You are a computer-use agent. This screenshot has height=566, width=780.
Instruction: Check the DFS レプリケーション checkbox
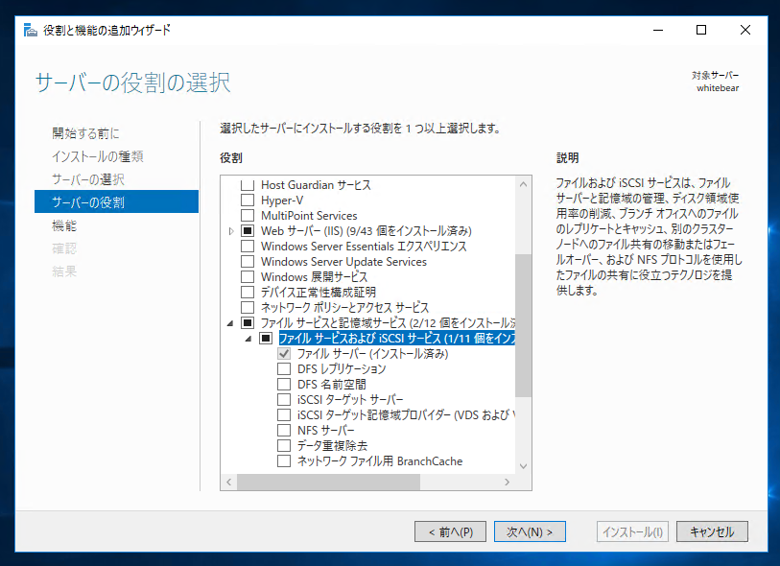click(284, 369)
